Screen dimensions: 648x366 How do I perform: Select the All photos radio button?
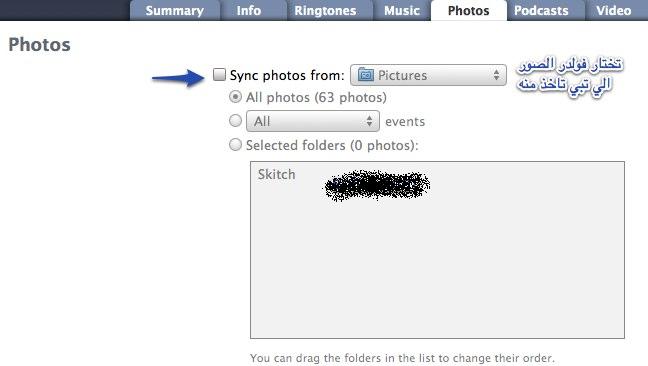click(235, 97)
